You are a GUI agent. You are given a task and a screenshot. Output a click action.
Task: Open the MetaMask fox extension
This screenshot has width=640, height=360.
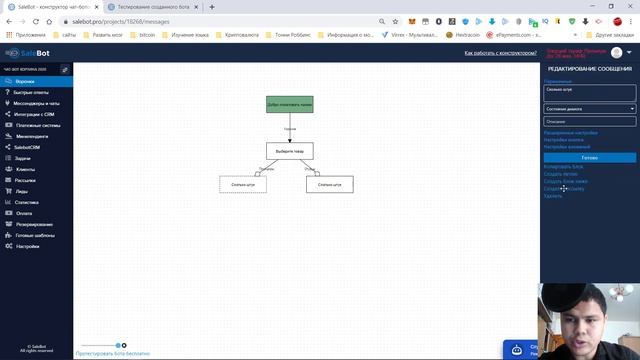[412, 22]
